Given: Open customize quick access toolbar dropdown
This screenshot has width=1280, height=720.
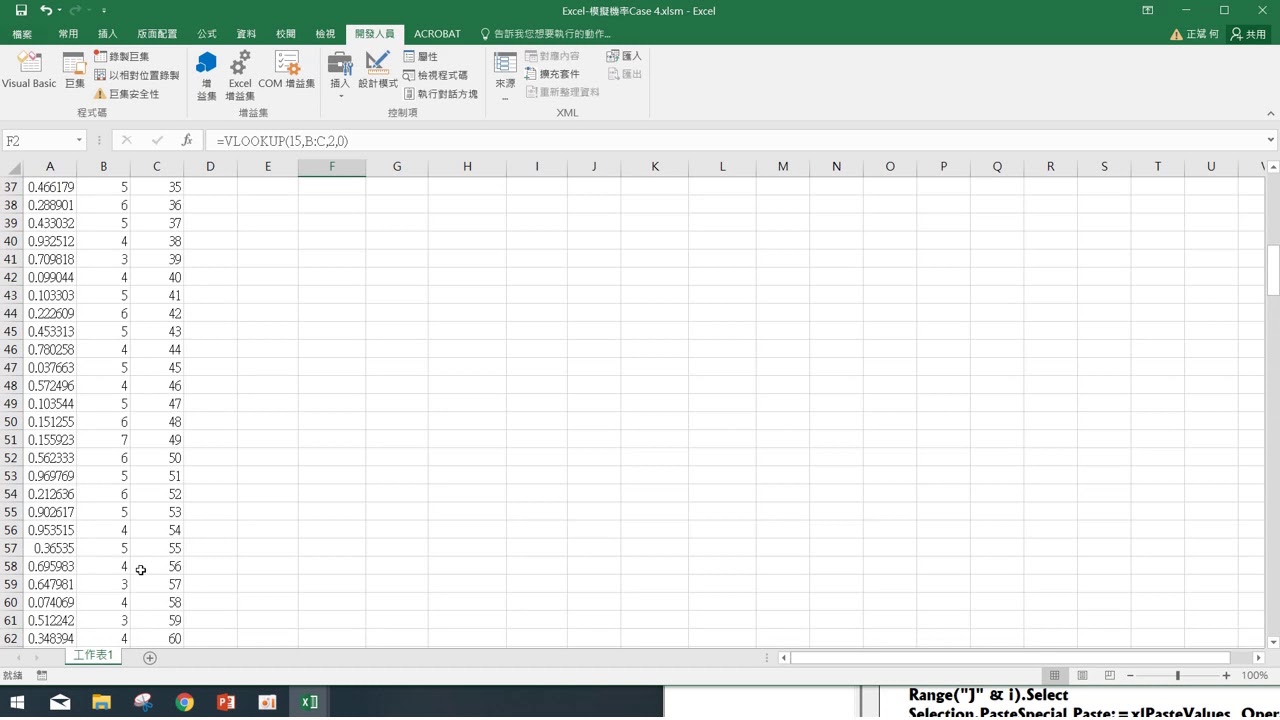Looking at the screenshot, I should [104, 11].
